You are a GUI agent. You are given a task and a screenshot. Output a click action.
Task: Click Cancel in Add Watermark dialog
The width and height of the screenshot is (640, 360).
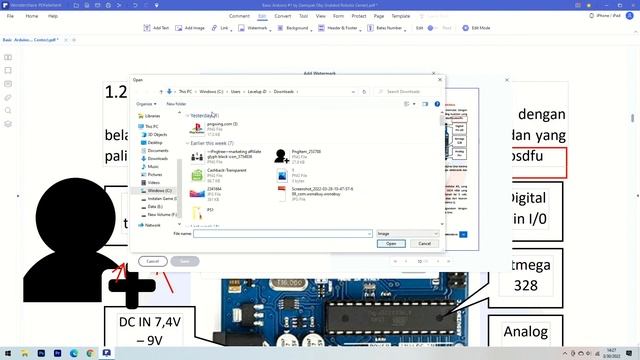[x=153, y=261]
